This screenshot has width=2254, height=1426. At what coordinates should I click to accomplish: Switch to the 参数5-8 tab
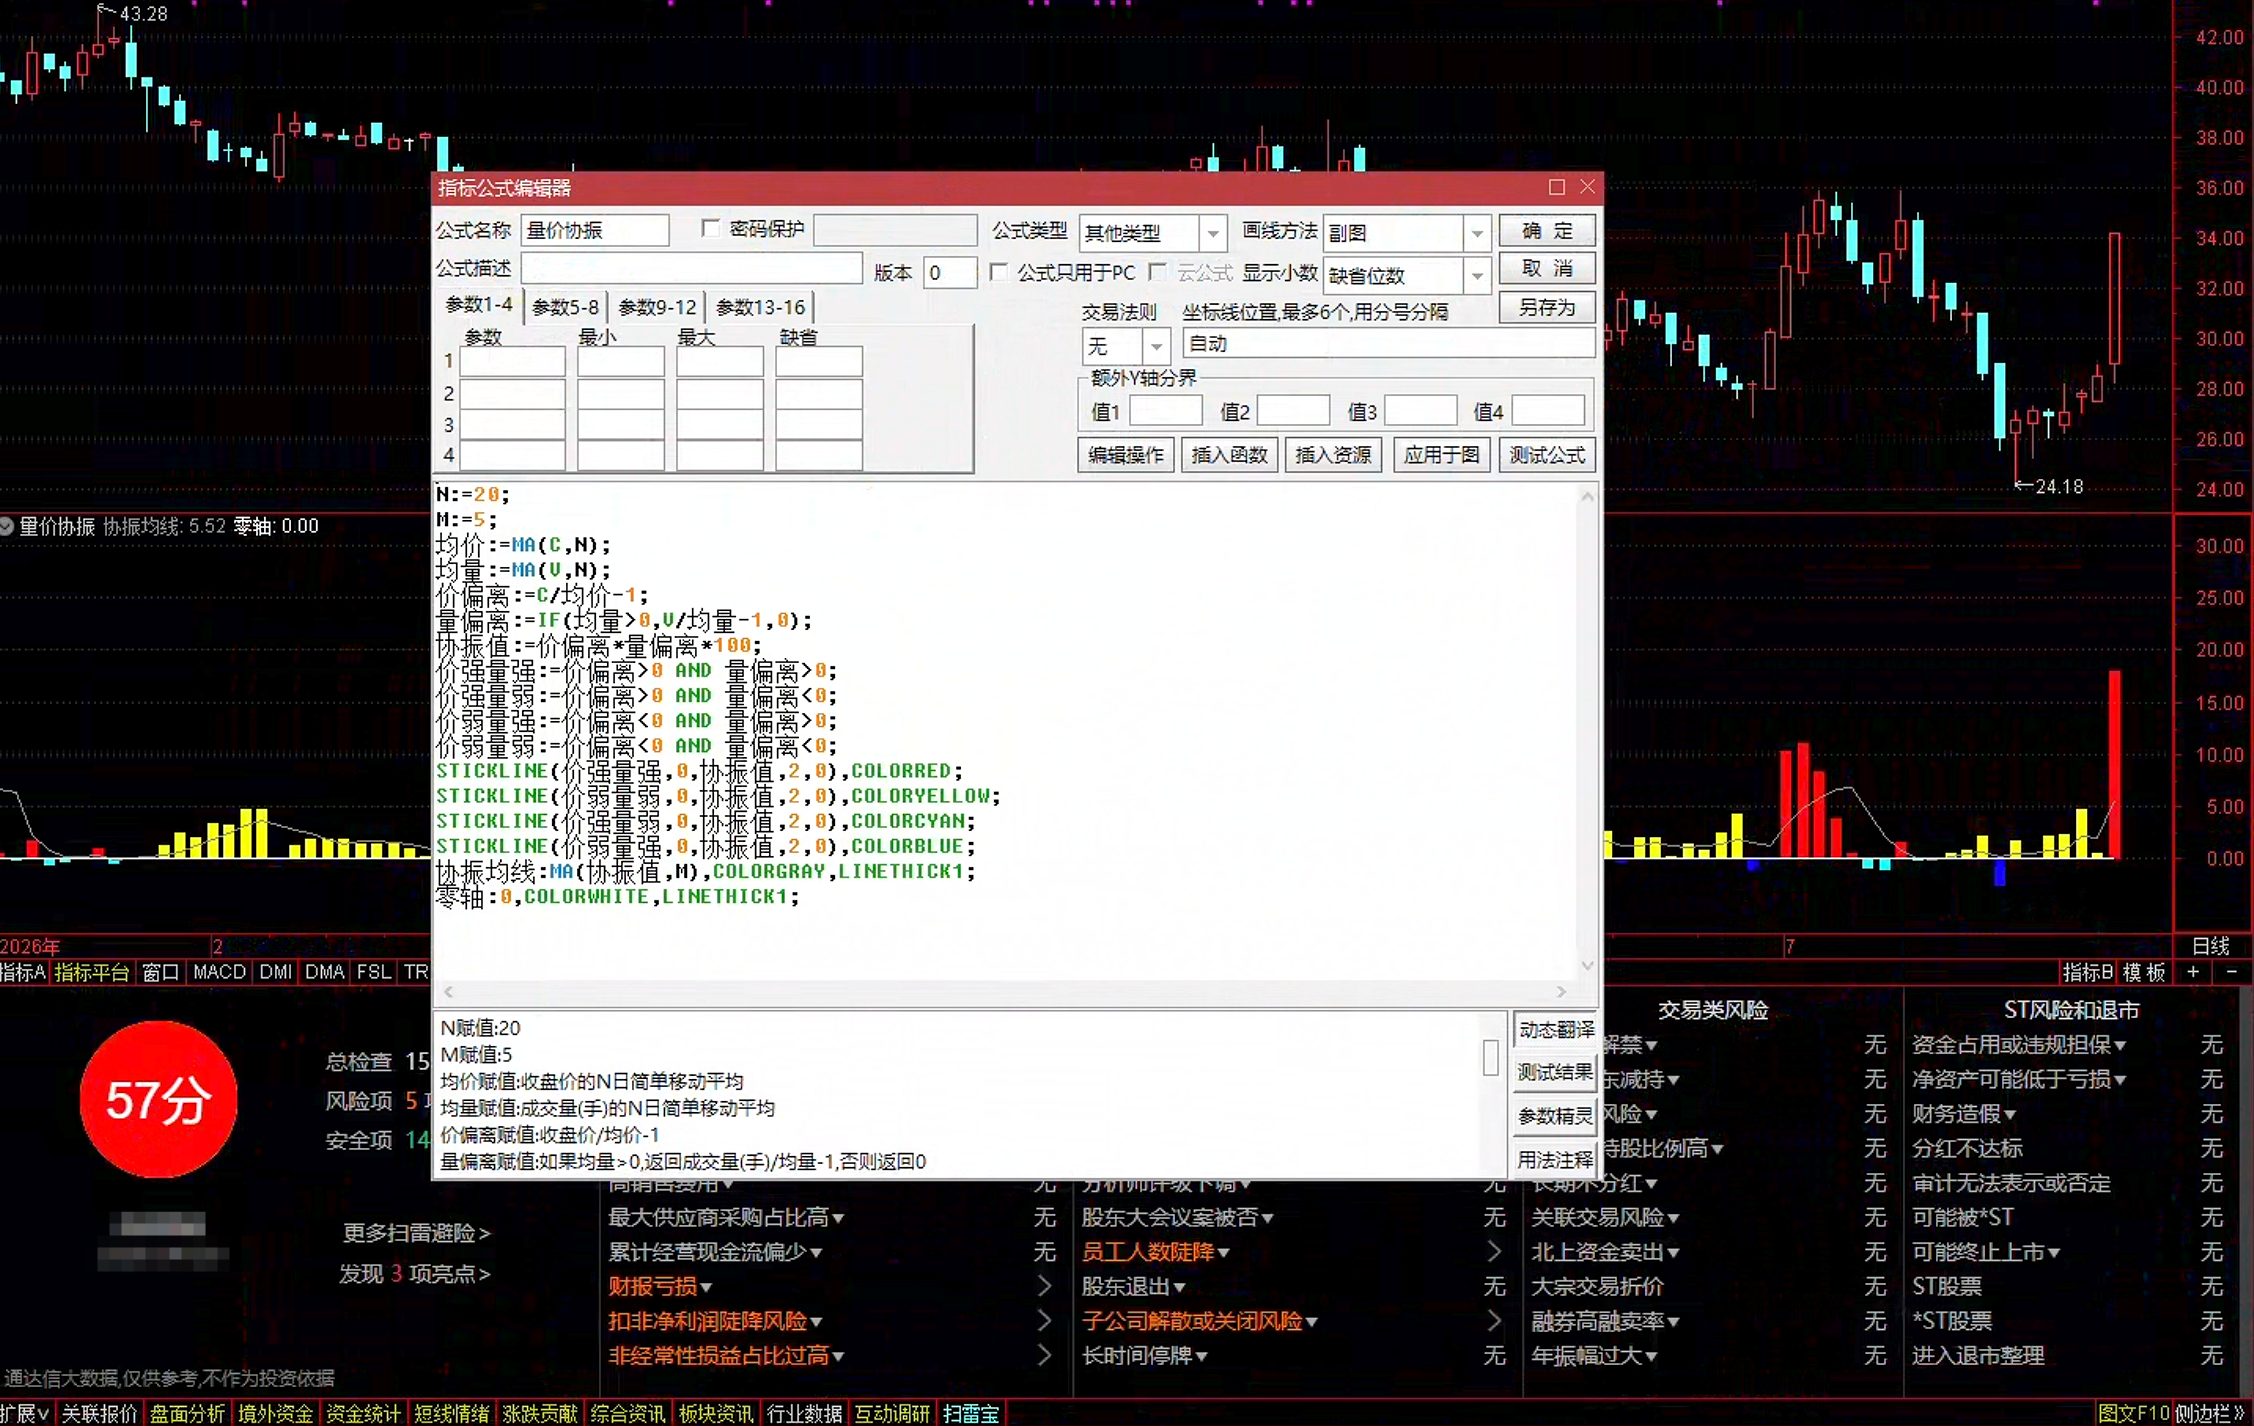click(565, 307)
